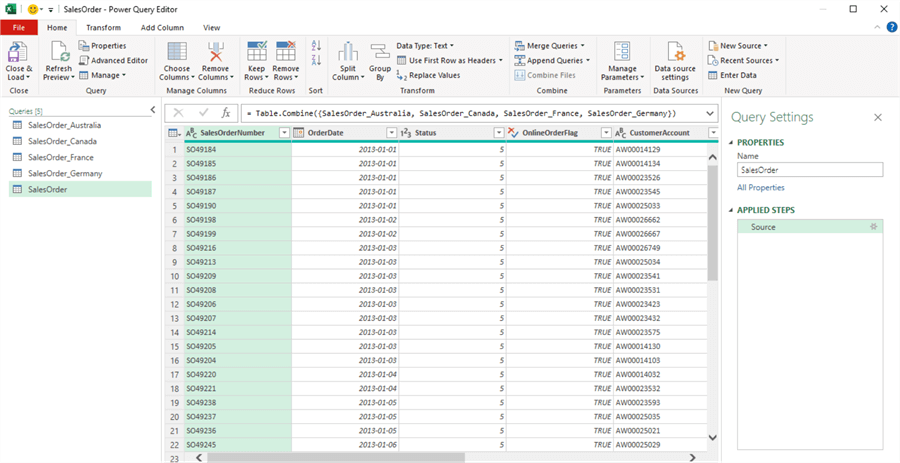The width and height of the screenshot is (900, 463).
Task: Open the Merge Queries dropdown
Action: click(549, 45)
